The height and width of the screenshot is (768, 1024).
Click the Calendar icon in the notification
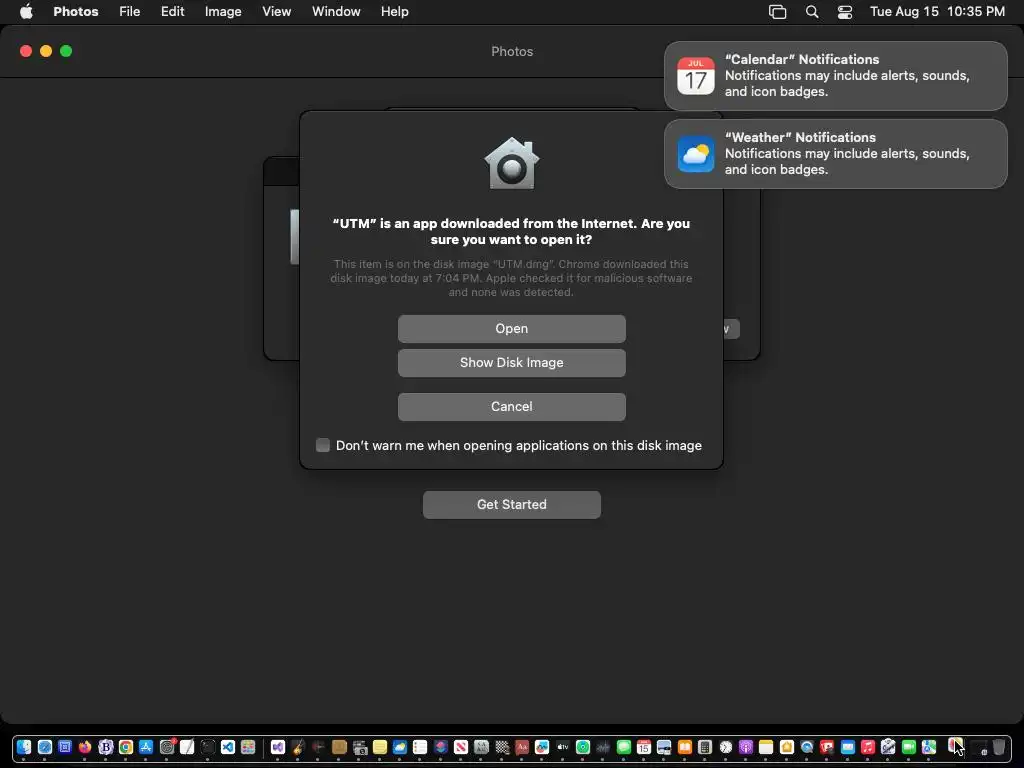(x=696, y=76)
